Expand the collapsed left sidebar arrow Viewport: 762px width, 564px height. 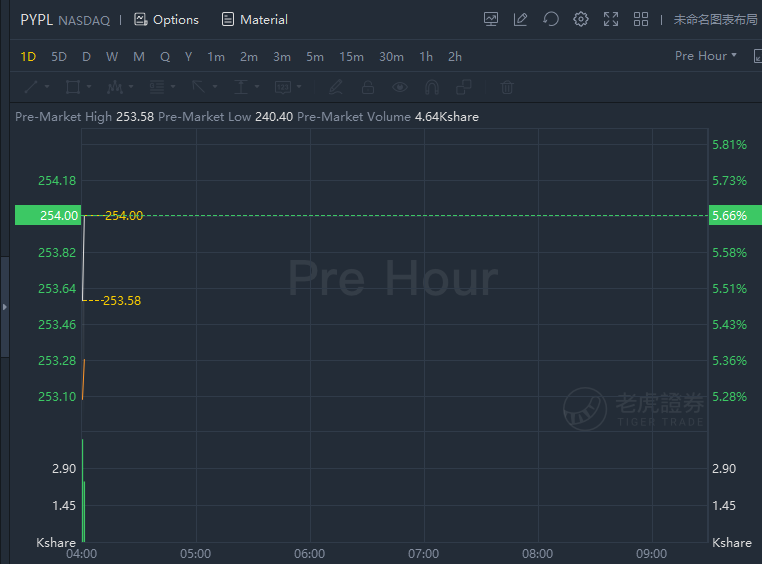4,307
